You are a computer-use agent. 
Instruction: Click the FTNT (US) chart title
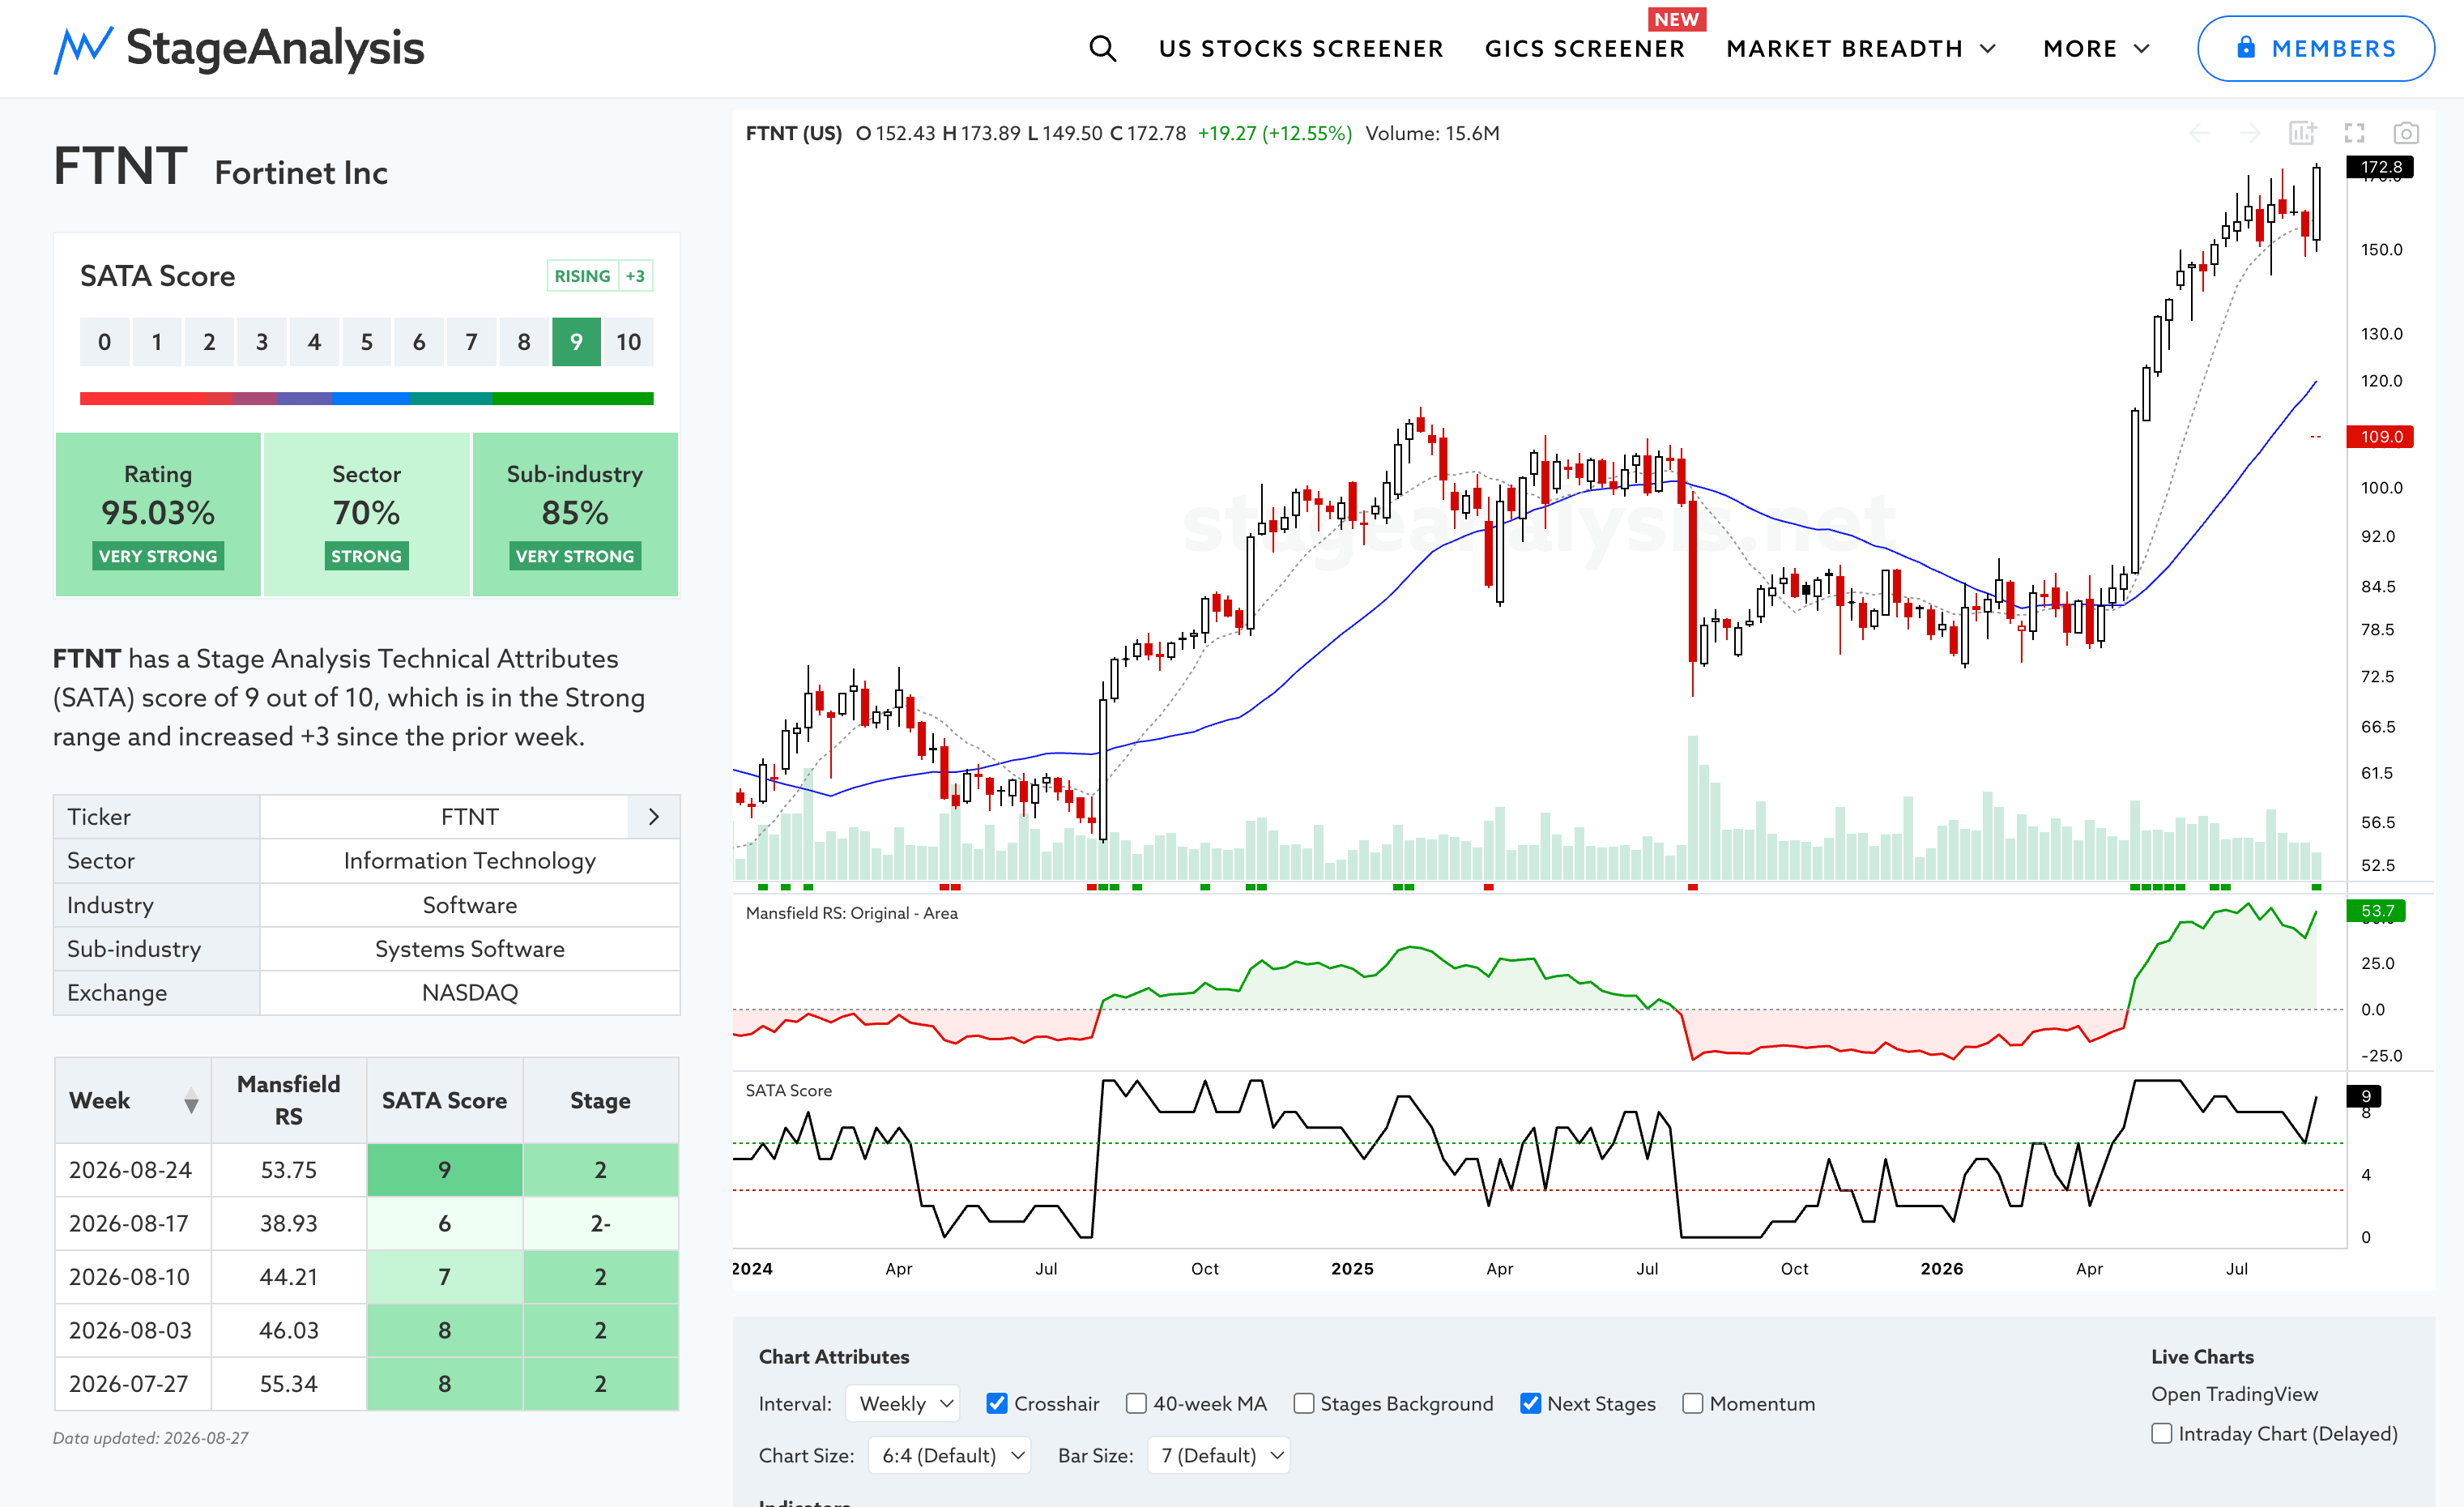coord(794,133)
